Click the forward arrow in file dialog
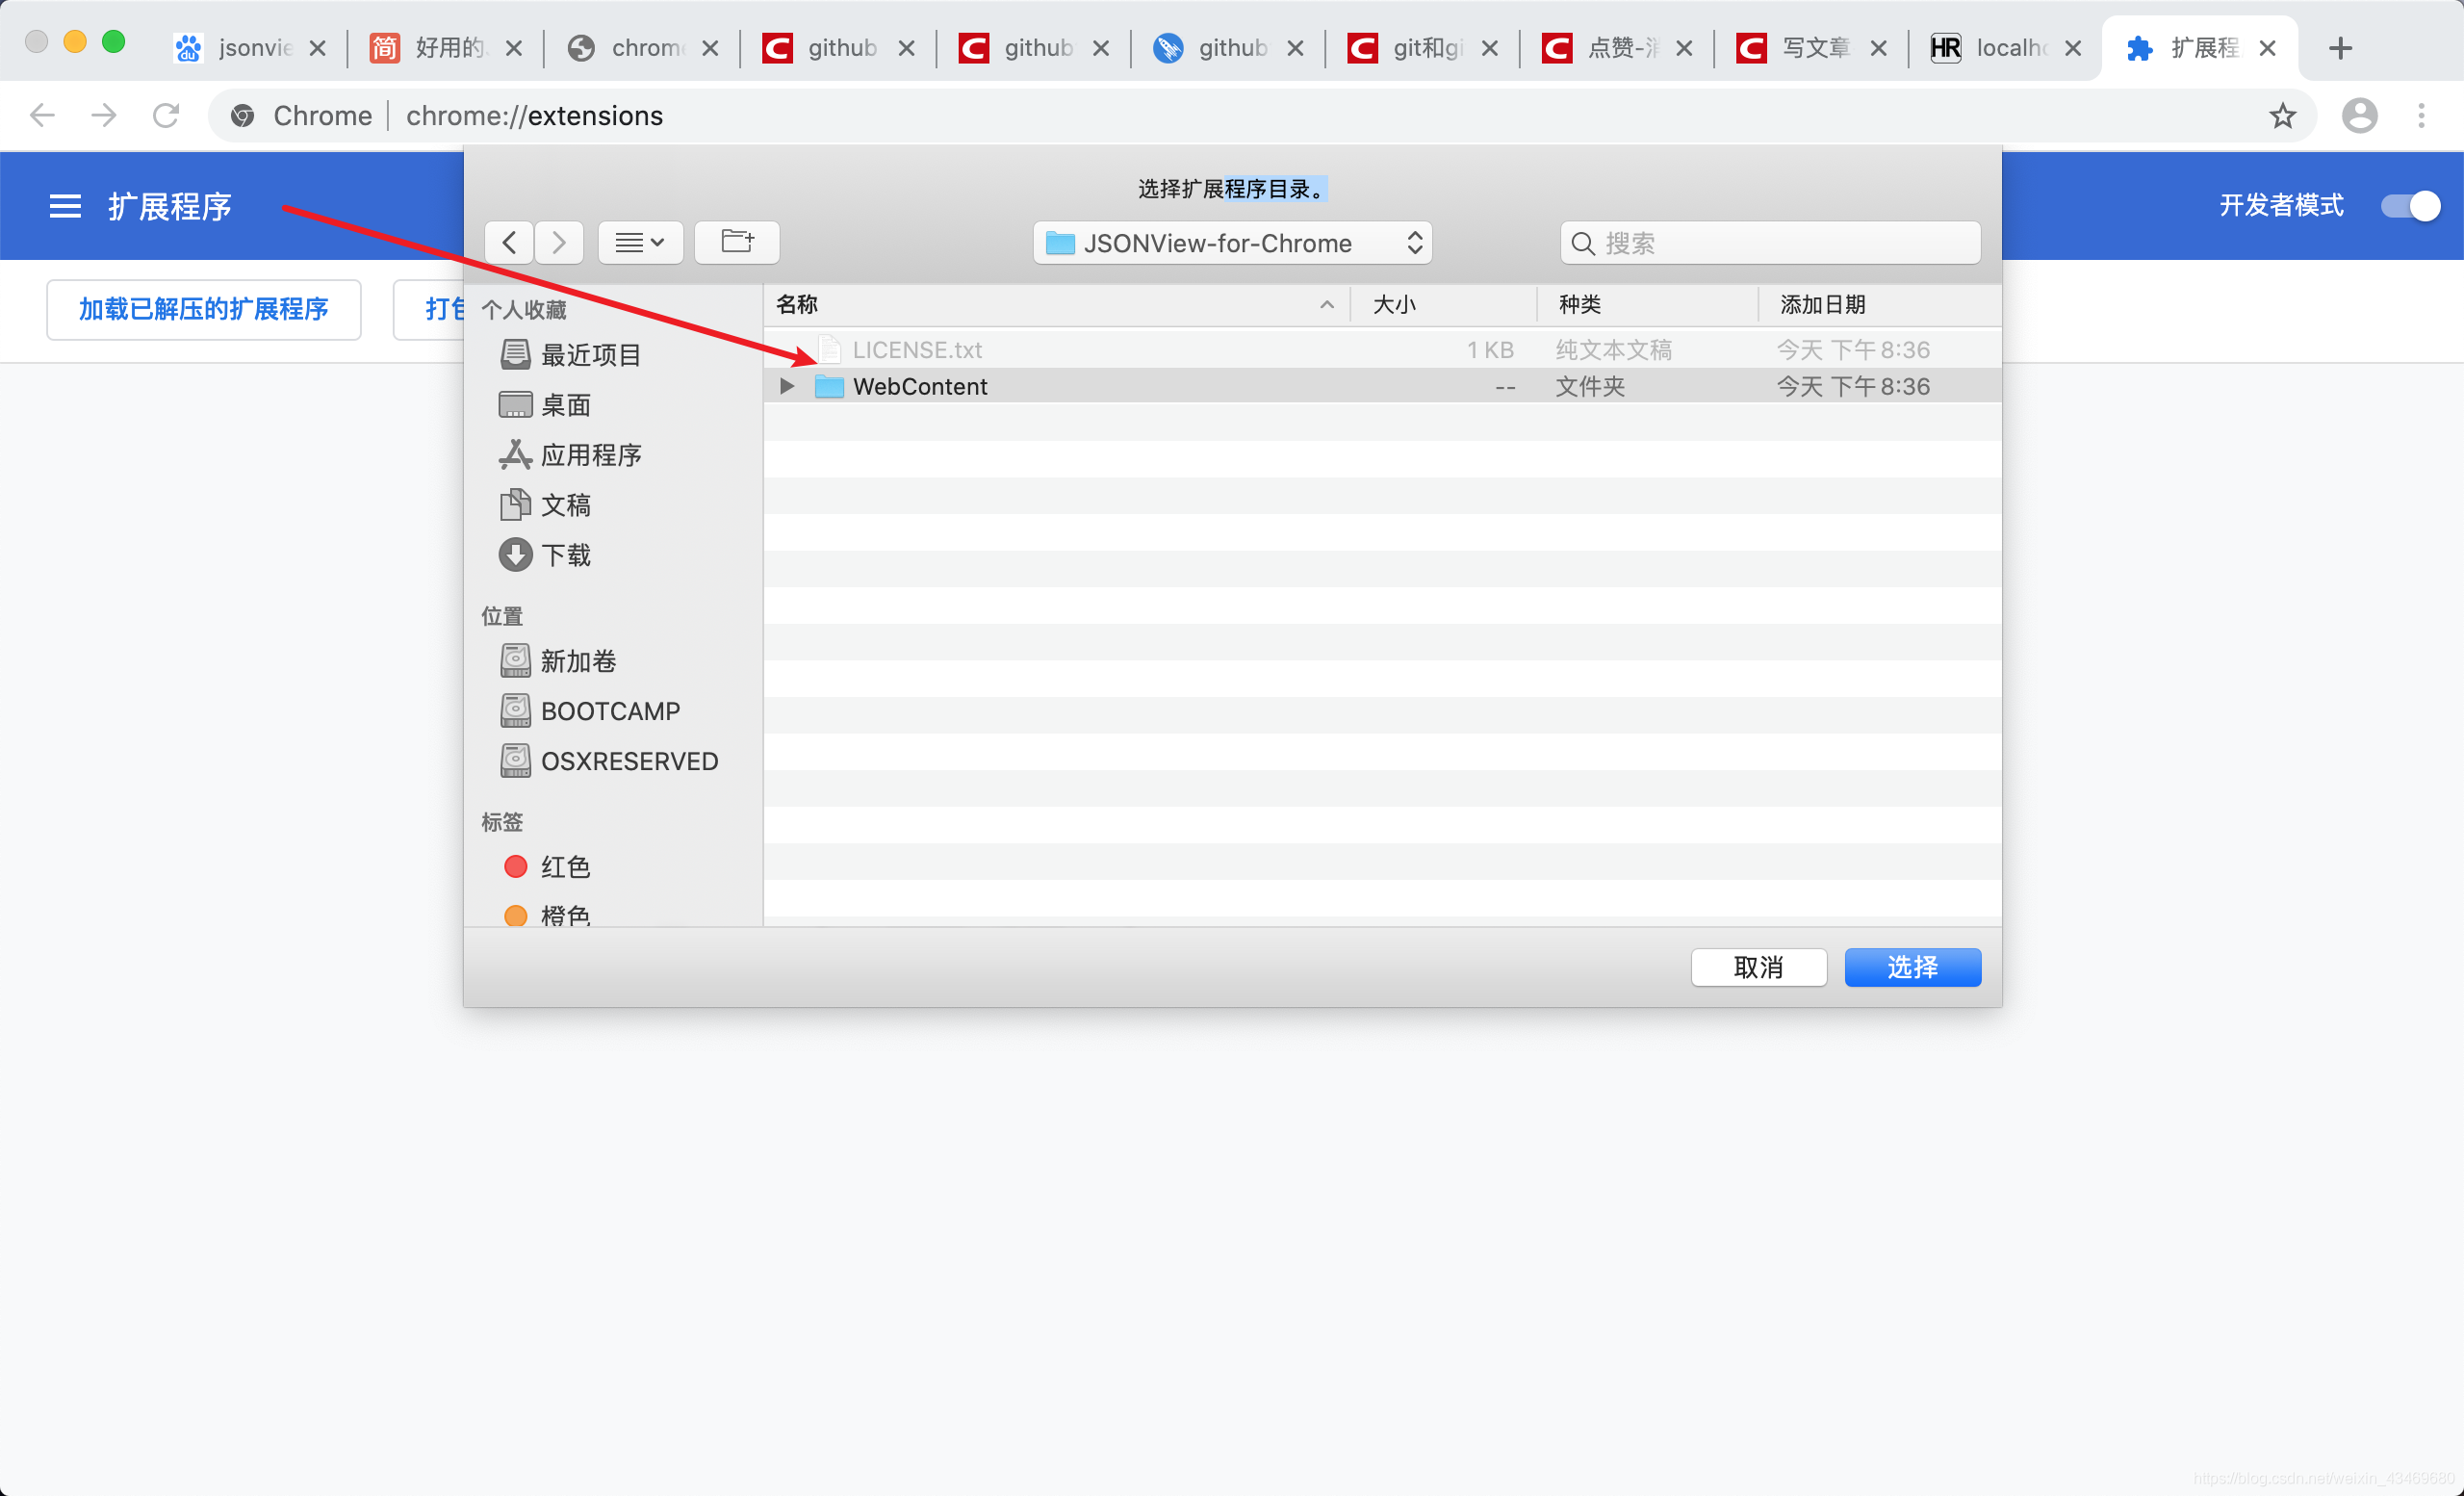This screenshot has width=2464, height=1496. click(x=559, y=243)
